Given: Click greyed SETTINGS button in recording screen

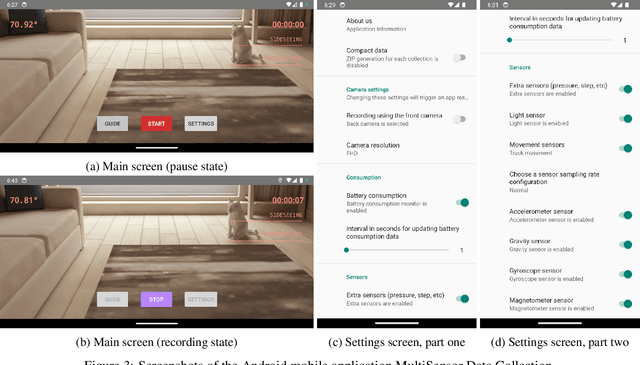Looking at the screenshot, I should coord(201,299).
